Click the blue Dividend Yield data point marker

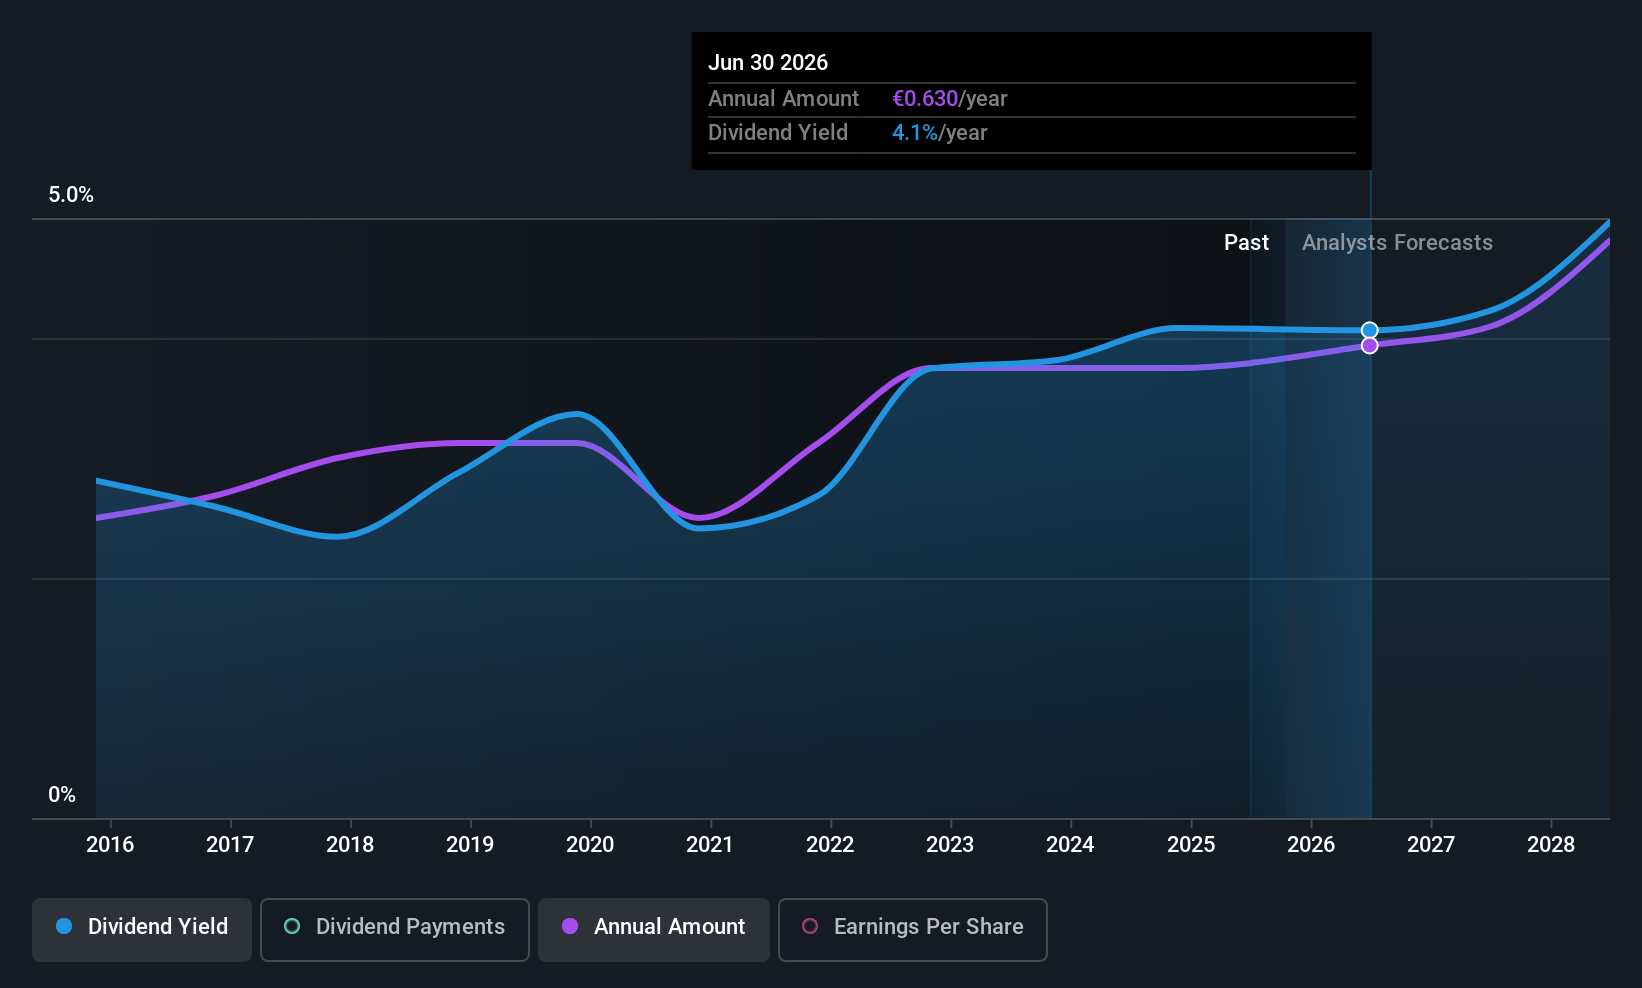point(1370,330)
